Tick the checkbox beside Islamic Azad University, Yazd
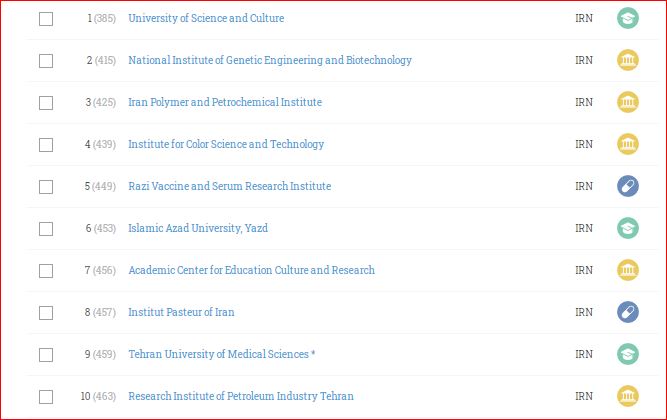Viewport: 667px width, 420px height. (x=46, y=229)
